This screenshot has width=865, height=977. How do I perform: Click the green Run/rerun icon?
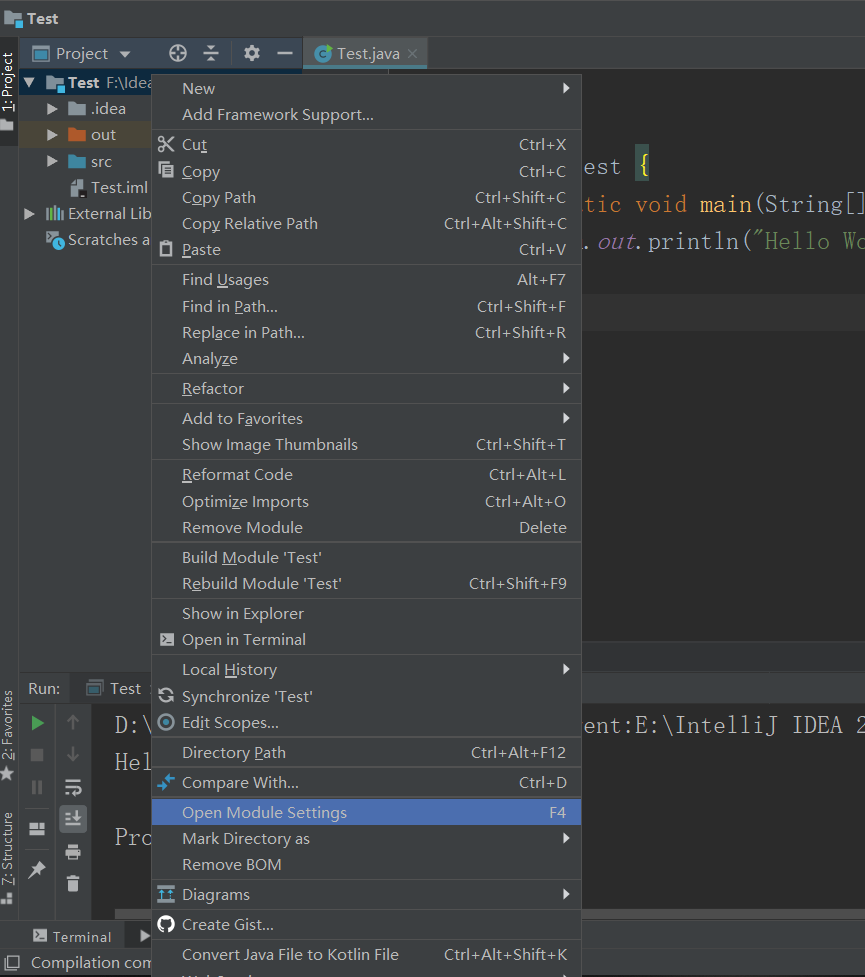(x=37, y=723)
